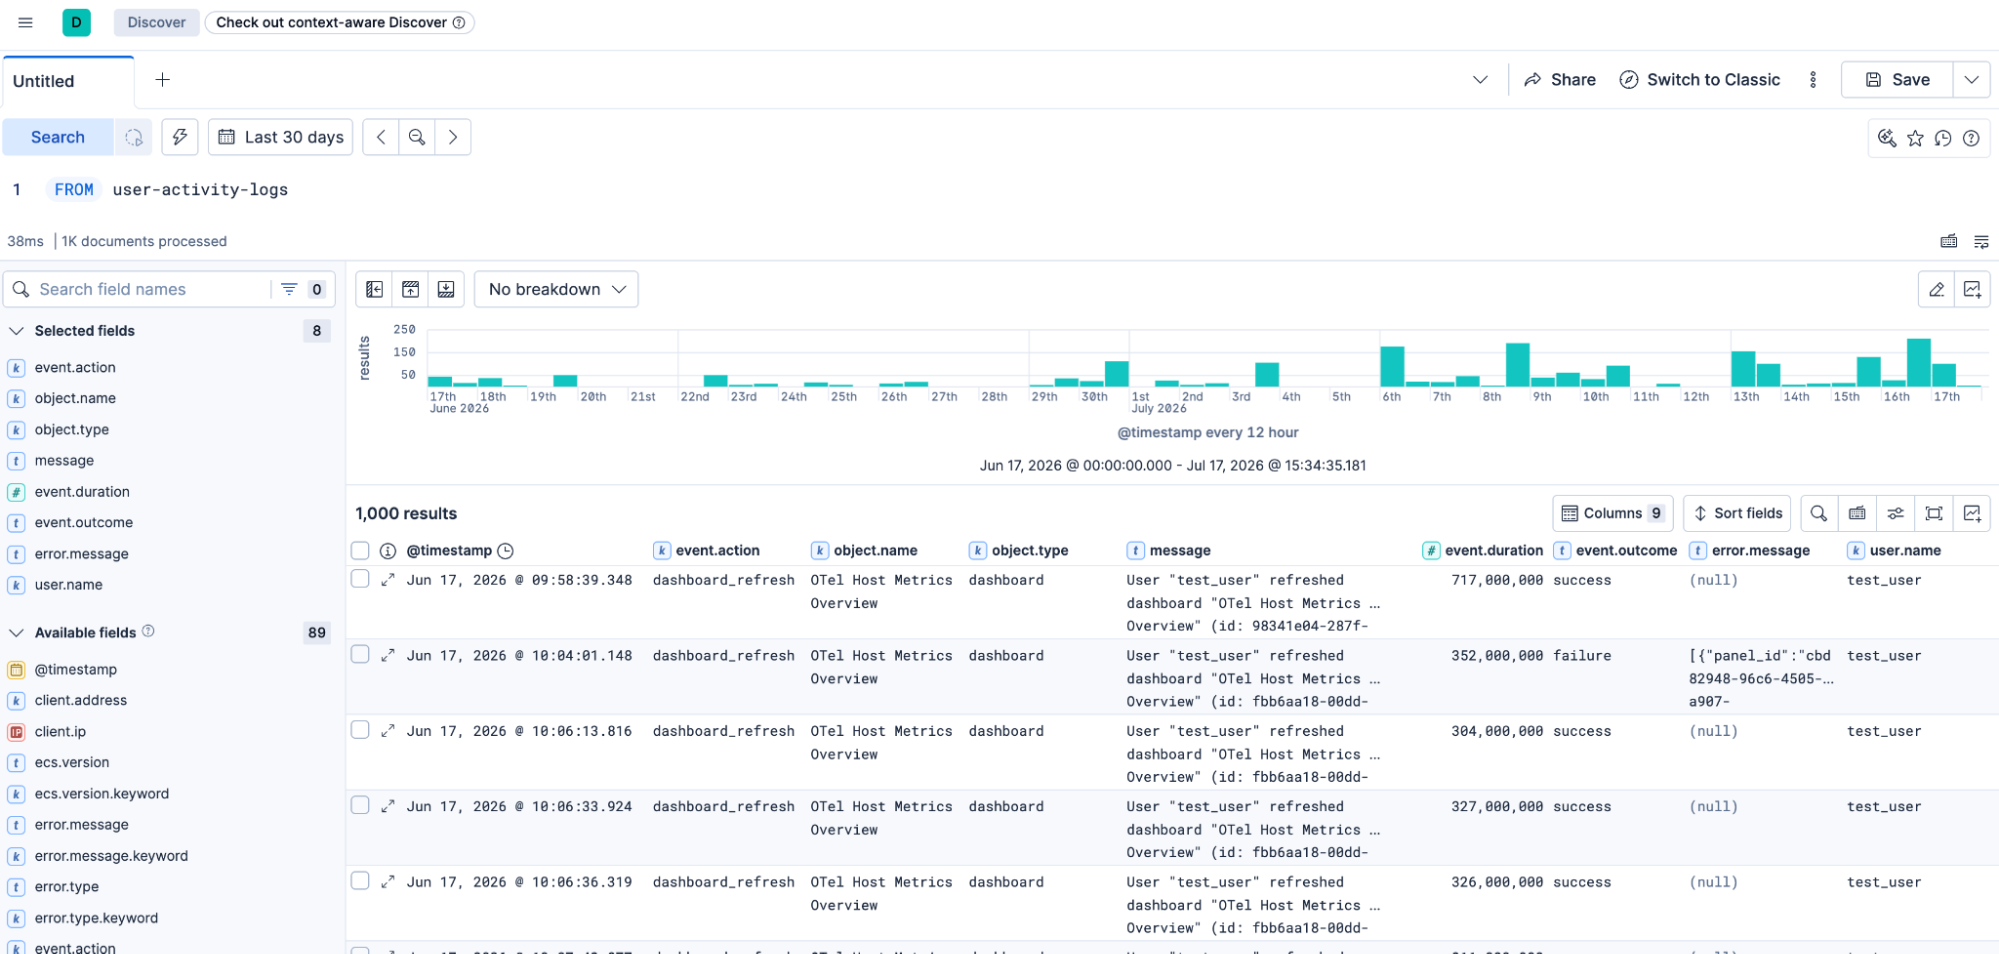Screen dimensions: 1999x954
Task: Open the more options kebab menu
Action: click(x=1813, y=80)
